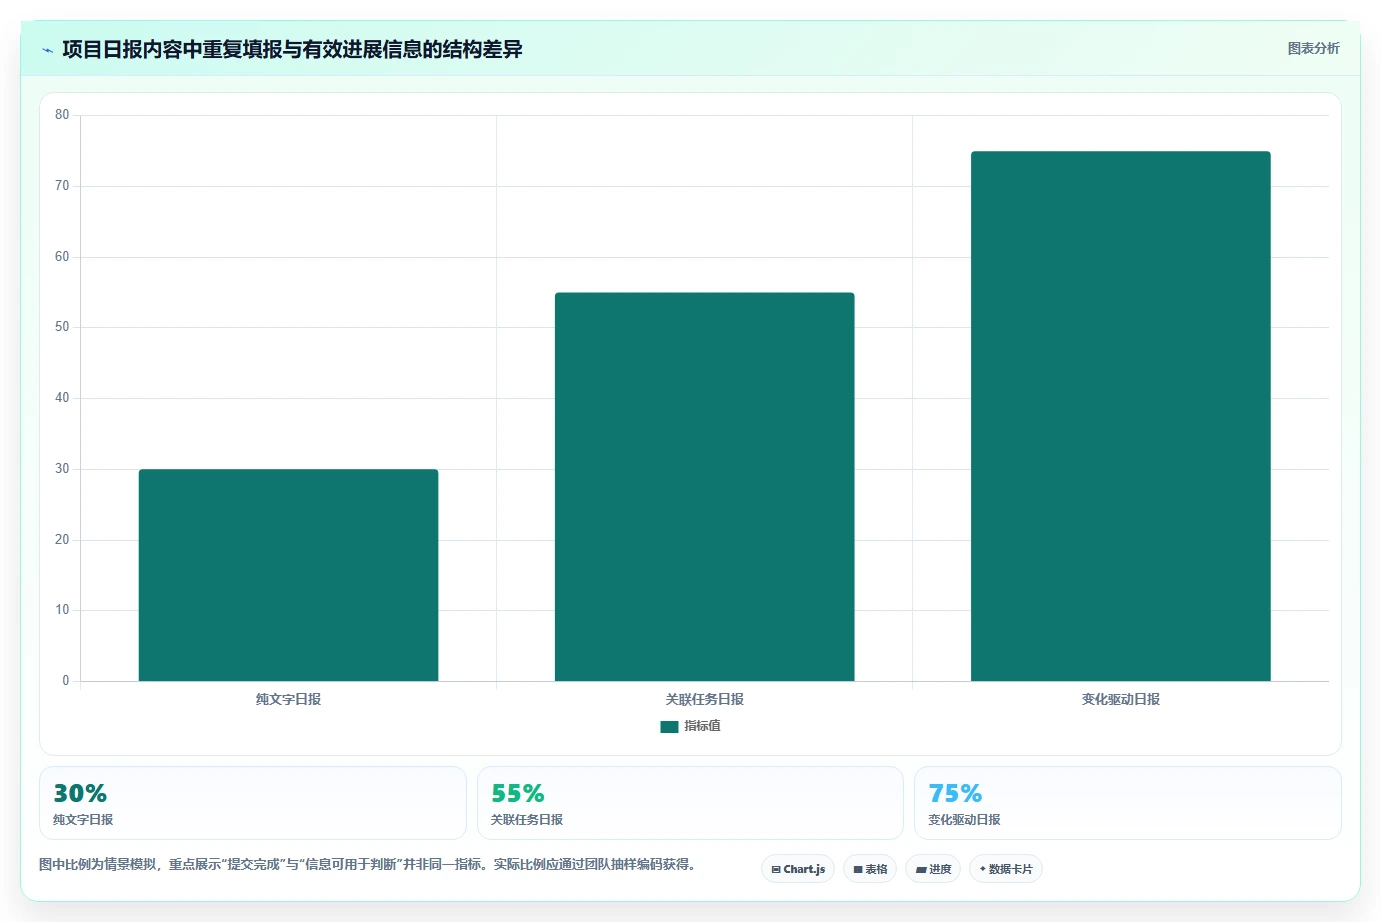Click the 数据卡片 tag chip

(x=1006, y=869)
